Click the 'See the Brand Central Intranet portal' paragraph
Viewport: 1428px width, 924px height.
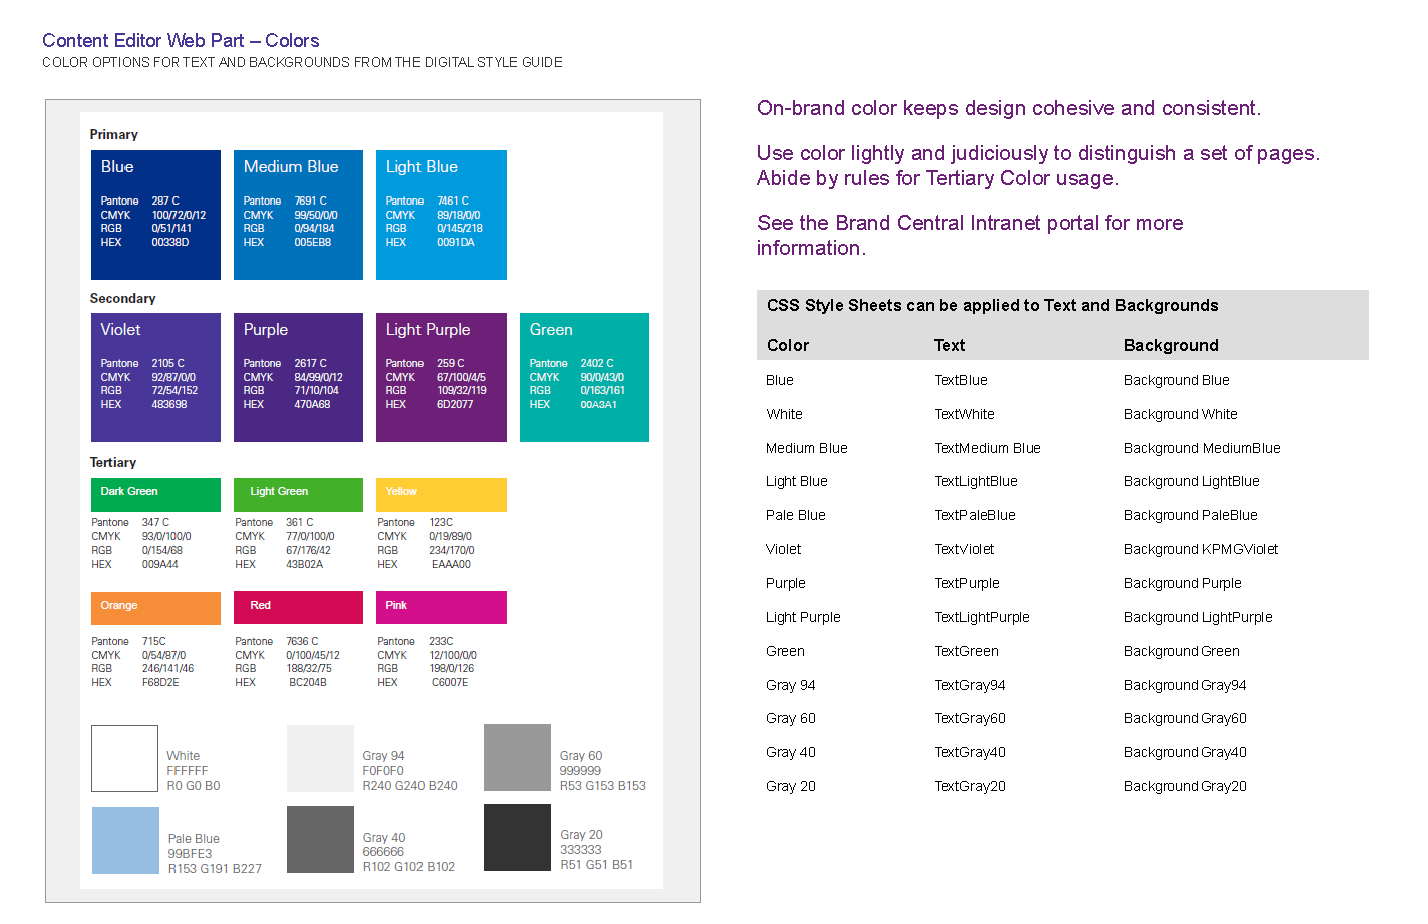pyautogui.click(x=970, y=236)
